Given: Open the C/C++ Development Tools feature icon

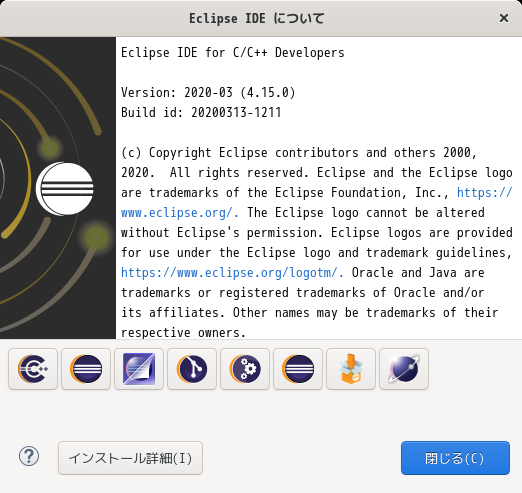Looking at the screenshot, I should point(33,369).
